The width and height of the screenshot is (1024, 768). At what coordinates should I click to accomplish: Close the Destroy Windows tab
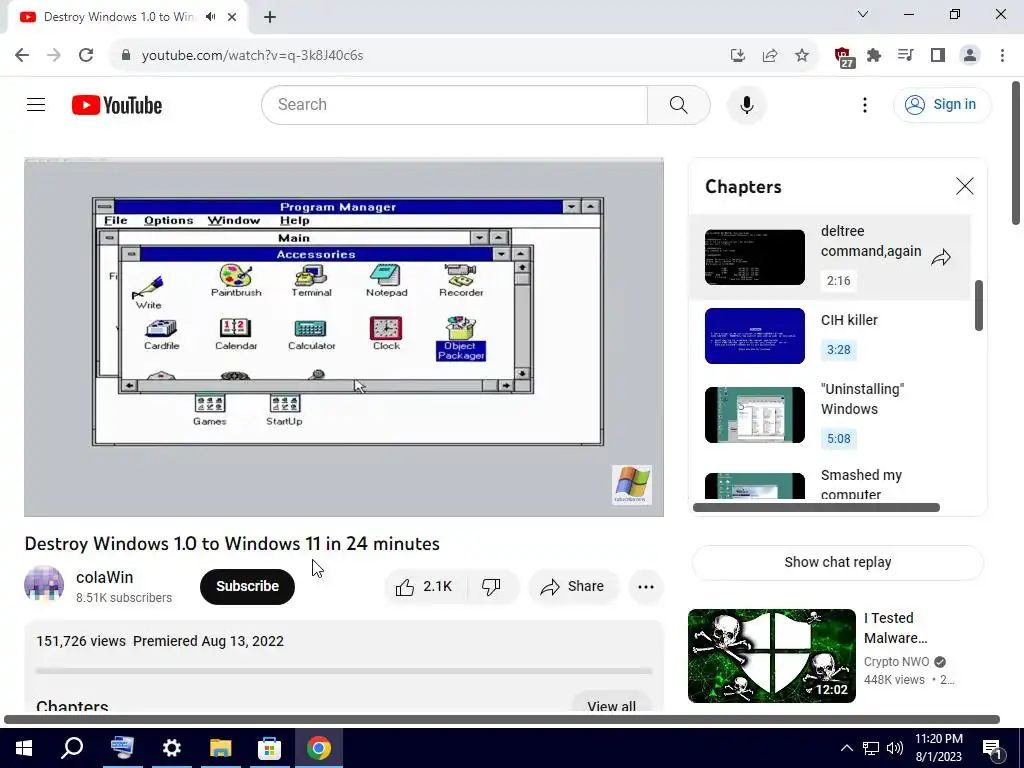pyautogui.click(x=232, y=17)
